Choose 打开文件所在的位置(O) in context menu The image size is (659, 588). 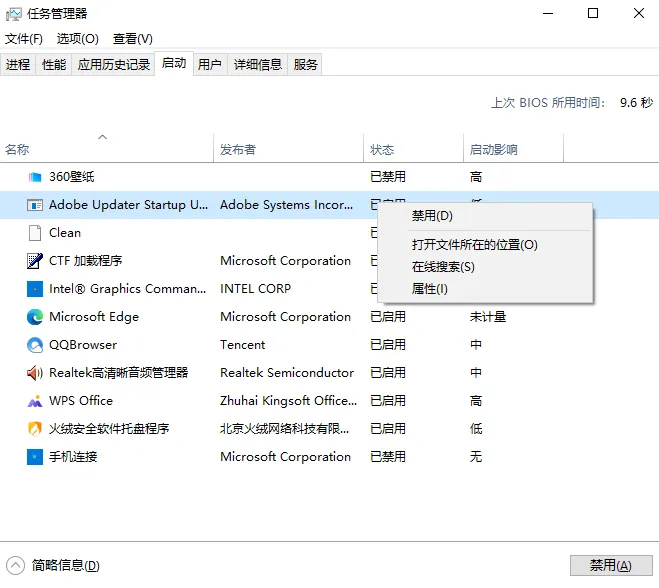(485, 245)
